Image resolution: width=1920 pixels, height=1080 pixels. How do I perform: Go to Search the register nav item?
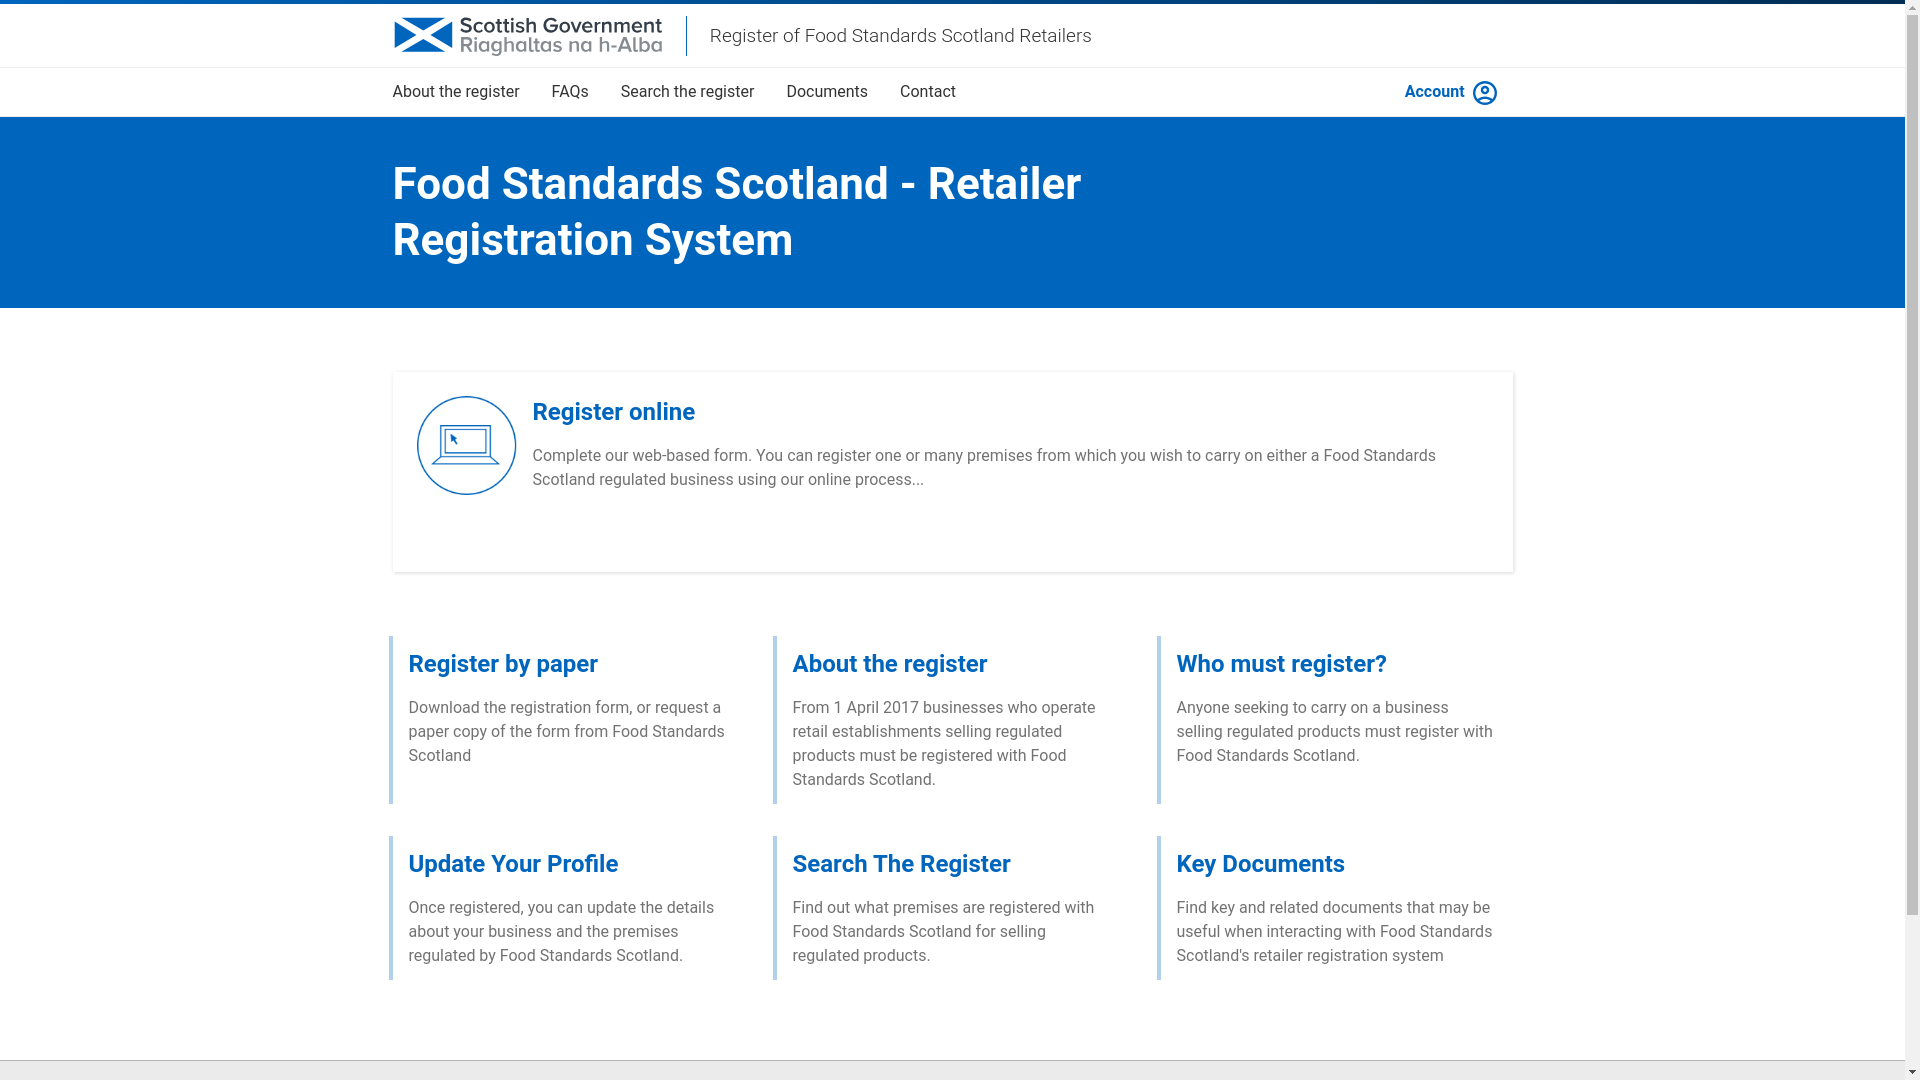tap(687, 92)
